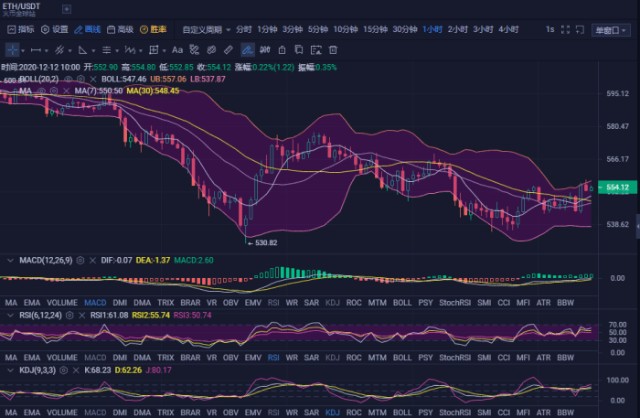Collapse the RSI(6,12,24) panel chevron
Image resolution: width=640 pixels, height=418 pixels.
tap(10, 315)
